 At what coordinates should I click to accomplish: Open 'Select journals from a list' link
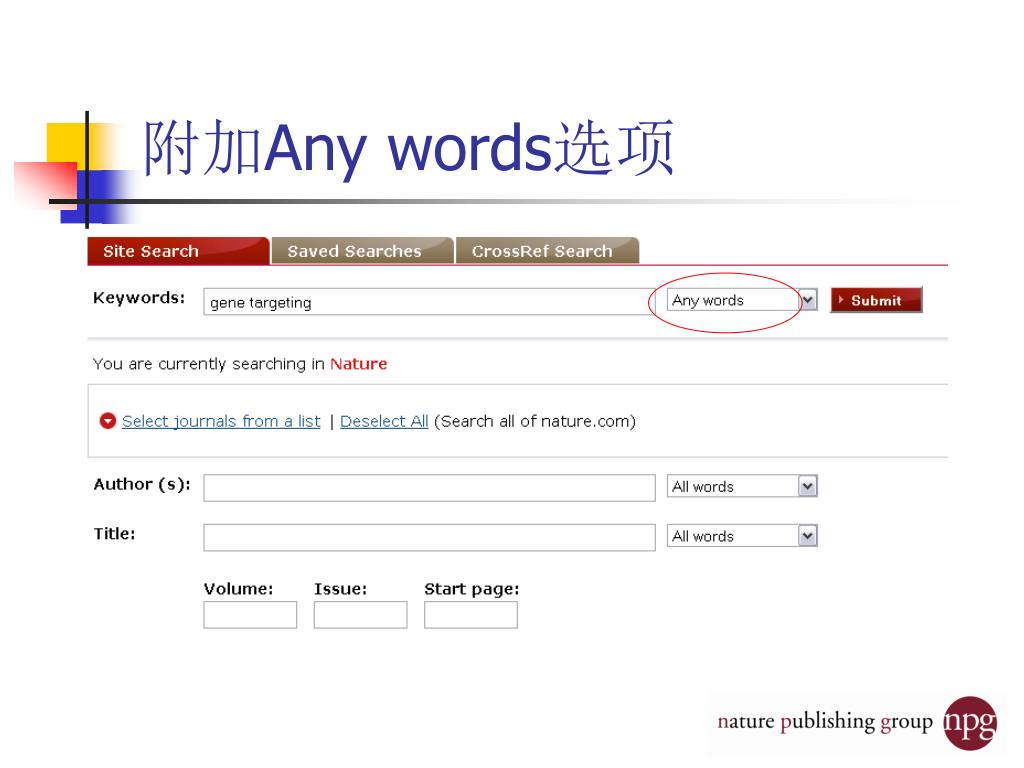[221, 422]
